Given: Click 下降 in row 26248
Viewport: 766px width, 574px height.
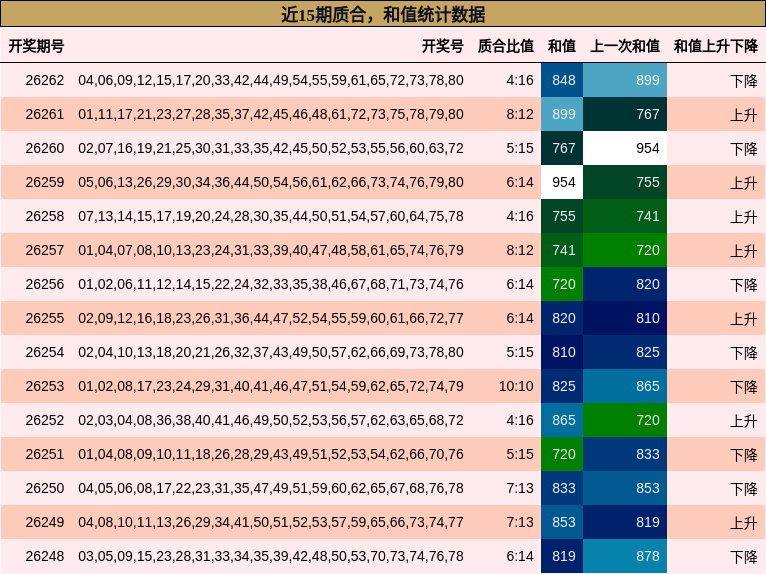Looking at the screenshot, I should click(744, 556).
